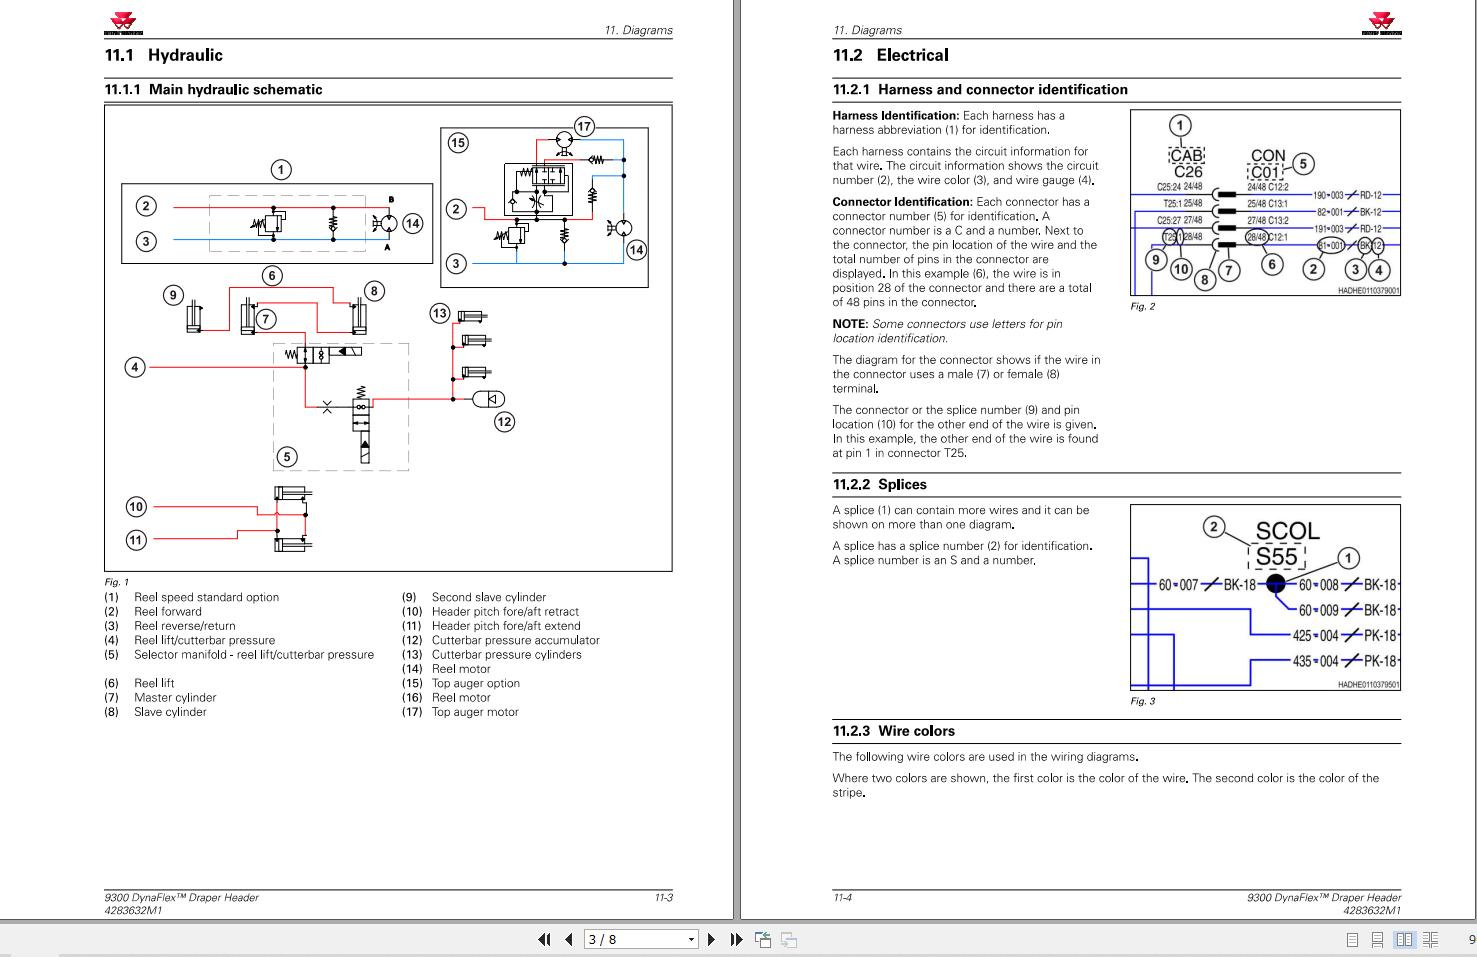Click legend entry 'Master cylinder'
1477x957 pixels.
[x=175, y=698]
